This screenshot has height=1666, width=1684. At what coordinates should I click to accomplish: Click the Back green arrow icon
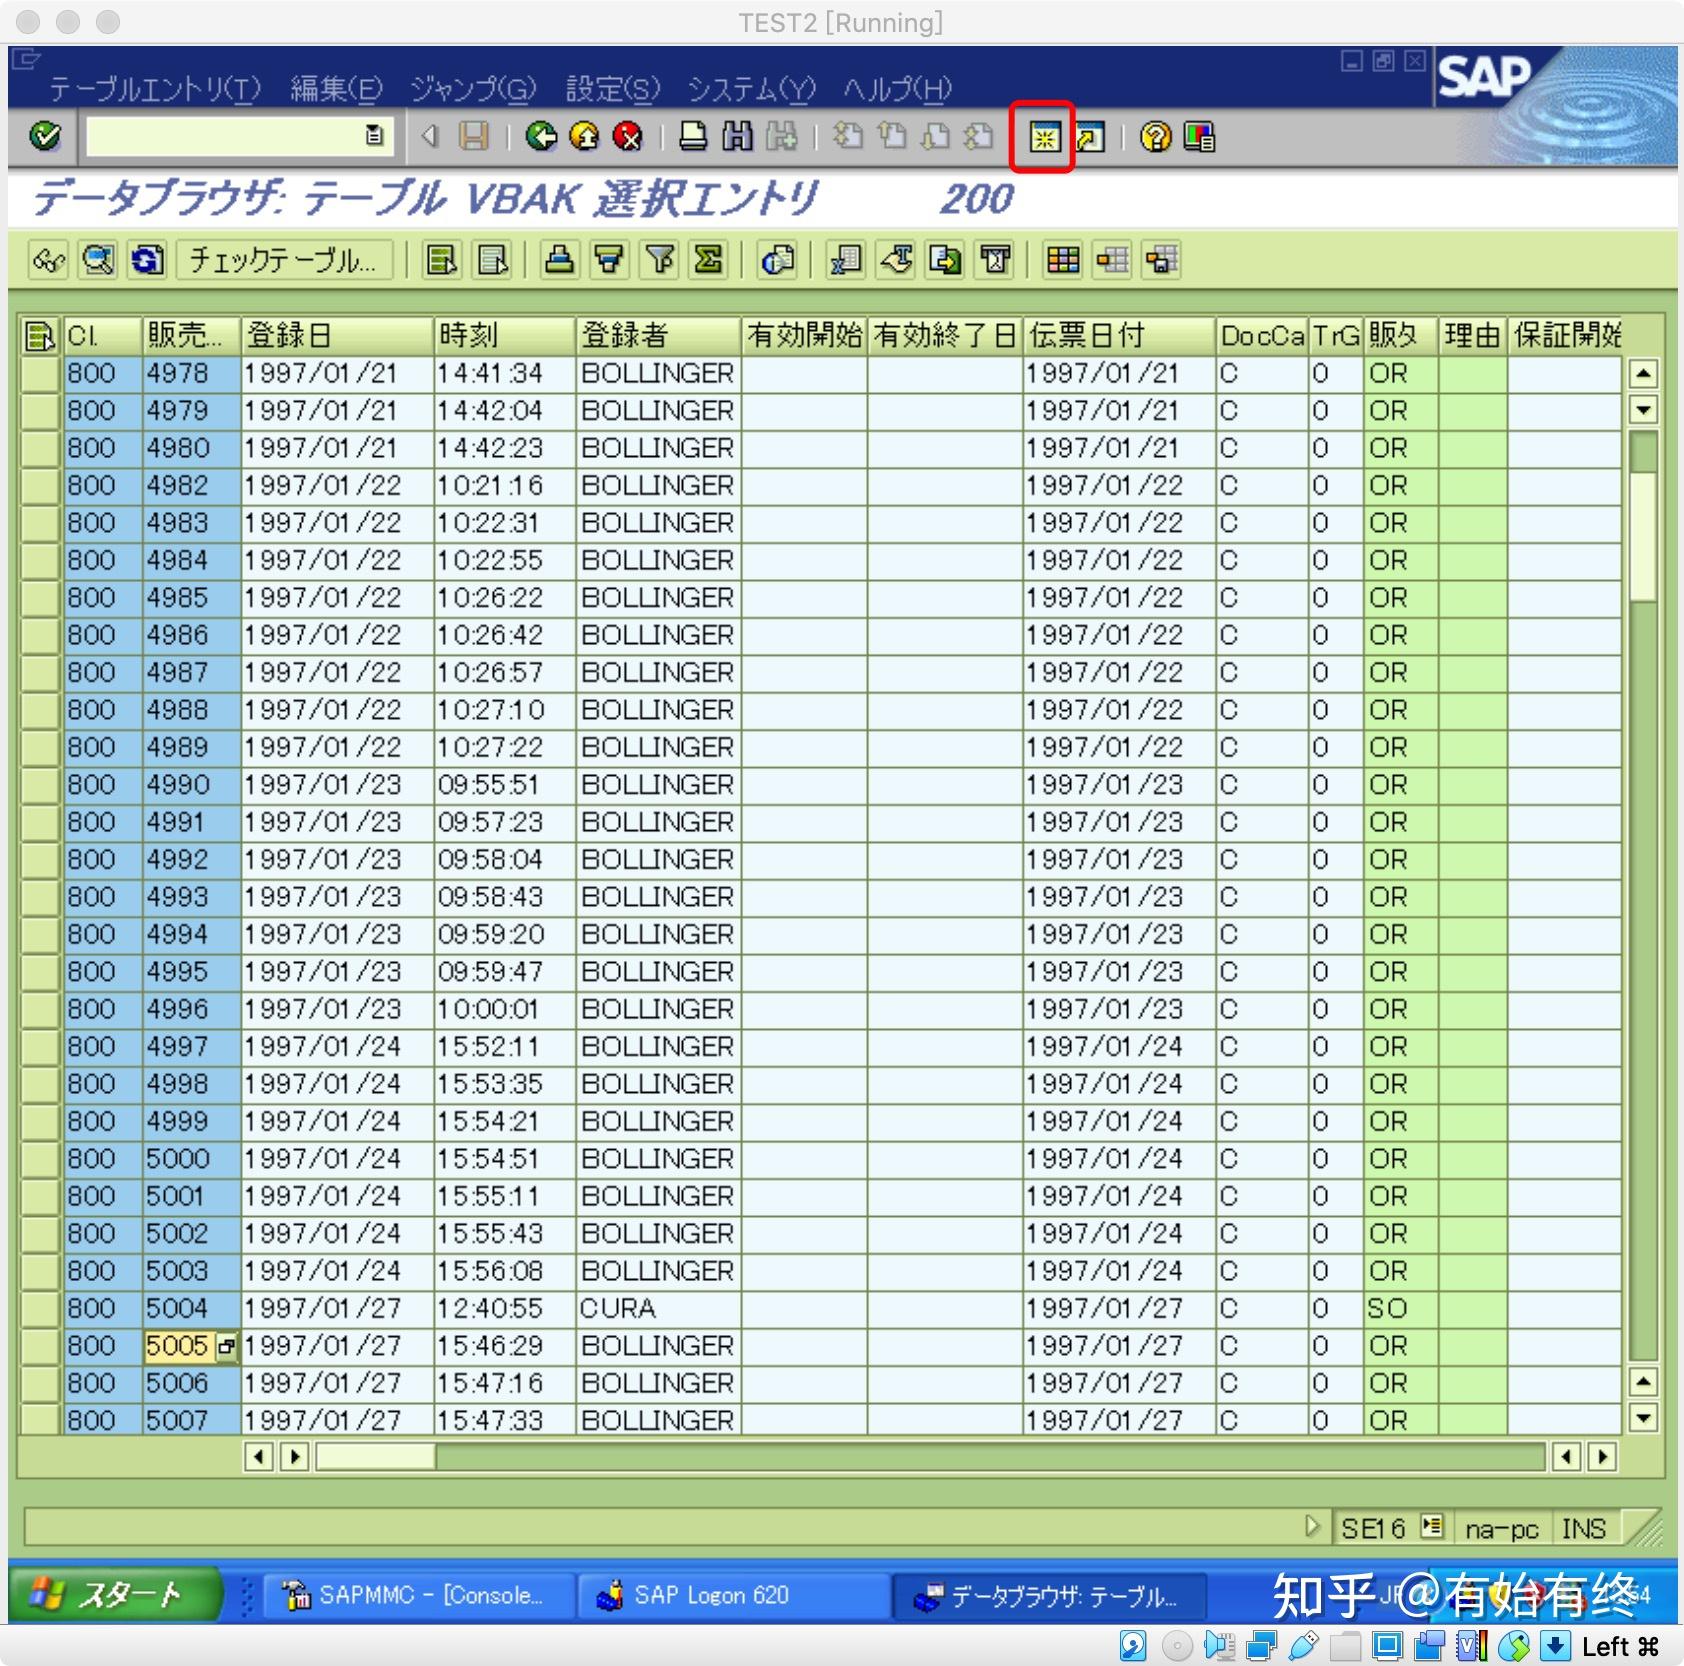pos(541,137)
